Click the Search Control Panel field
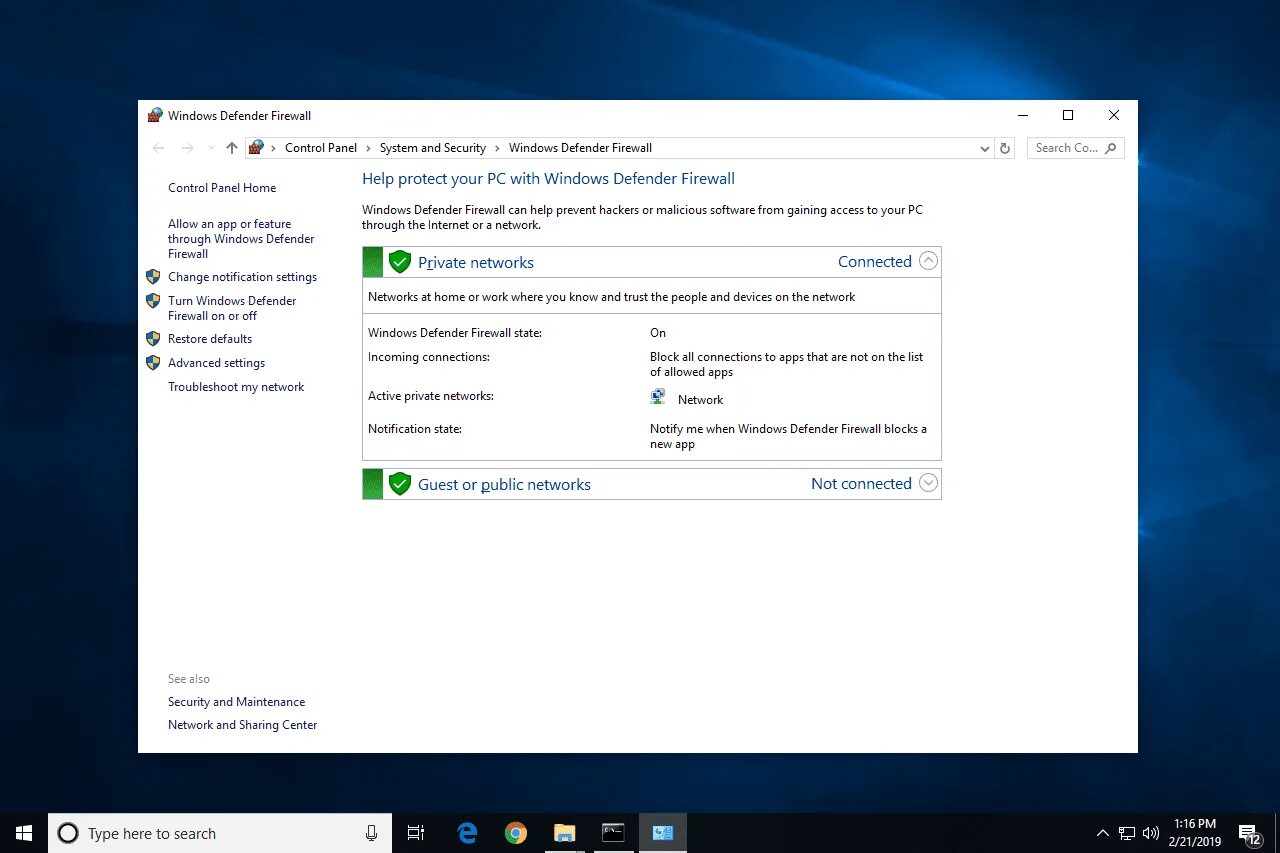 [1075, 148]
